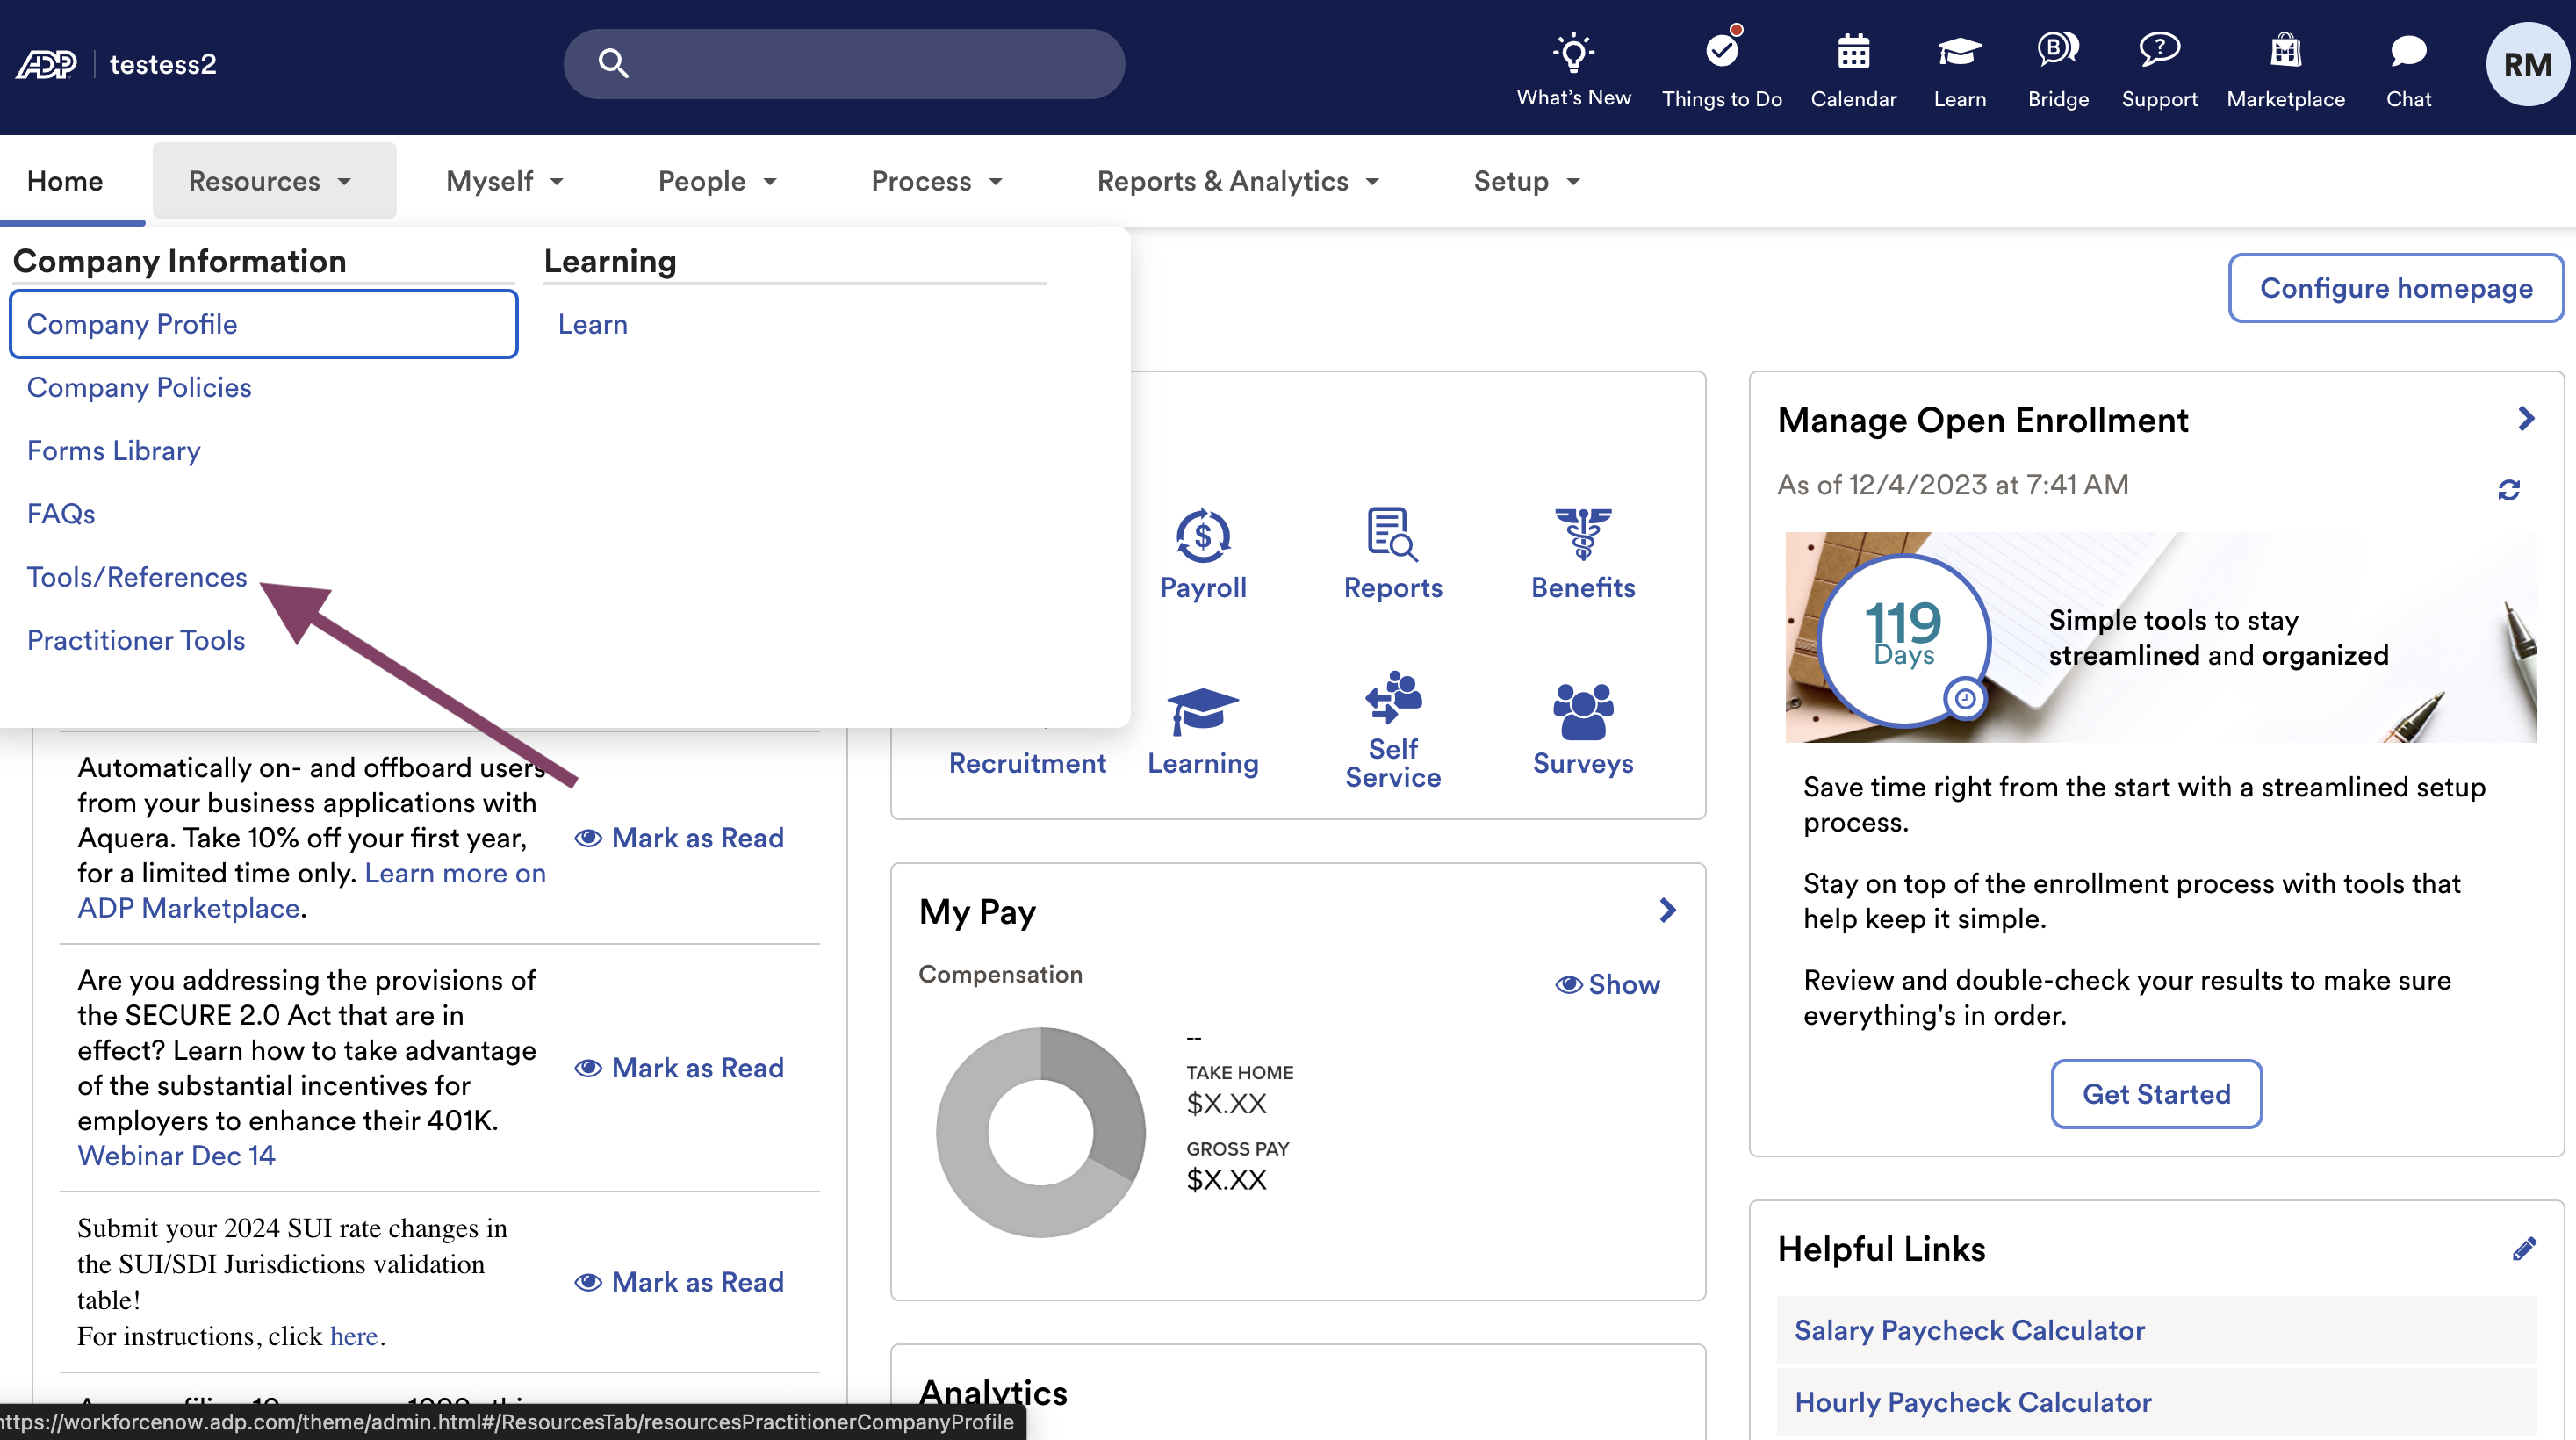Expand the Process menu

tap(937, 181)
